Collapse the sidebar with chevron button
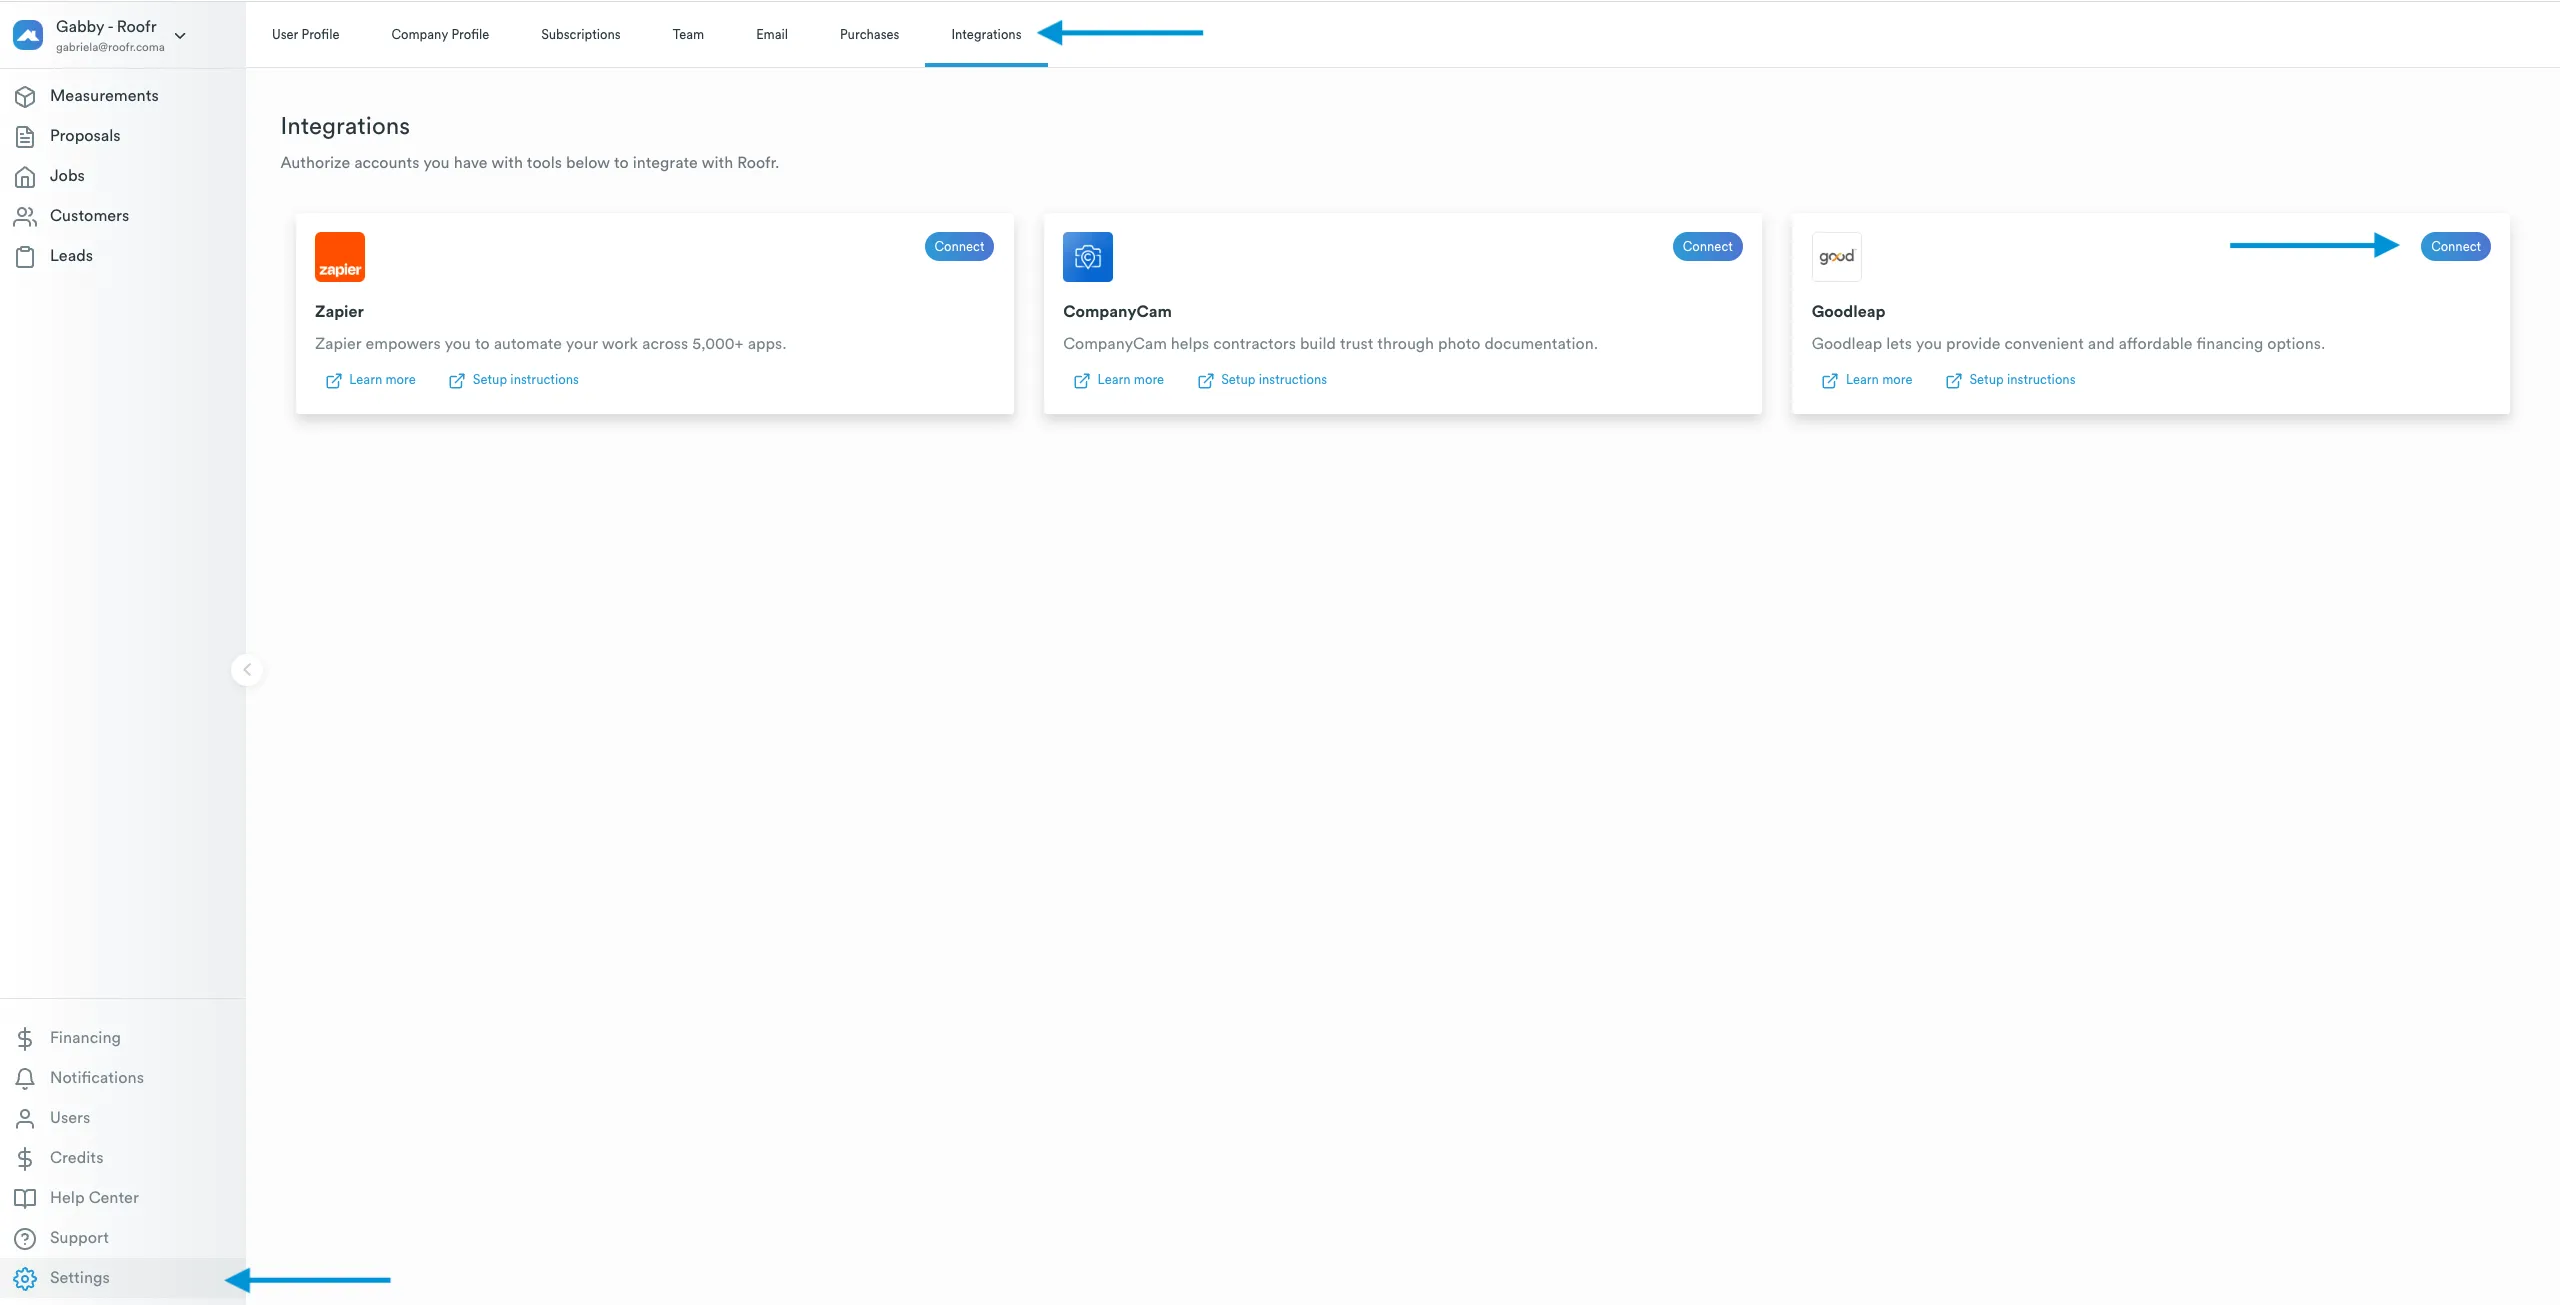Screen dimensions: 2560x1305 [x=247, y=669]
